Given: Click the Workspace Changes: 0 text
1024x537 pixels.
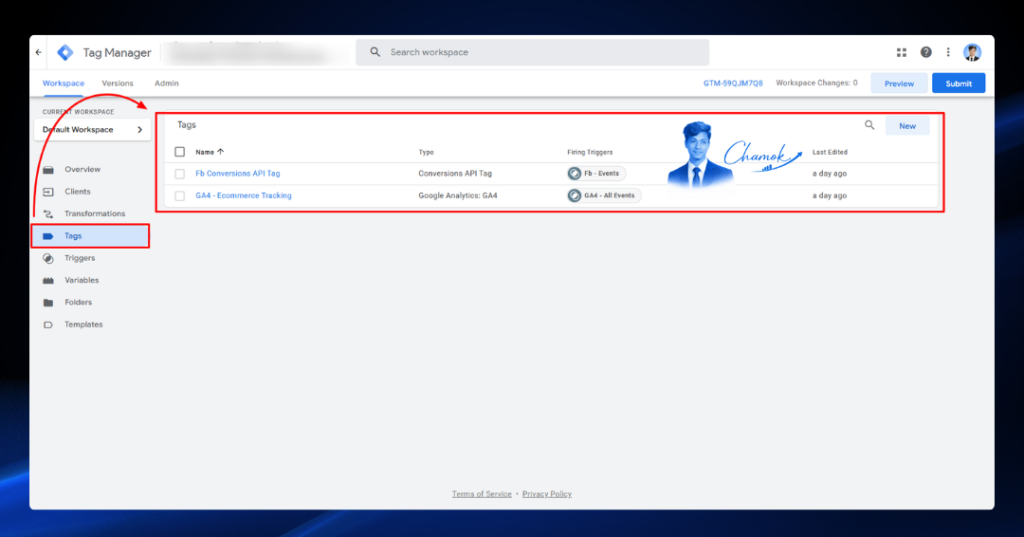Looking at the screenshot, I should 816,83.
